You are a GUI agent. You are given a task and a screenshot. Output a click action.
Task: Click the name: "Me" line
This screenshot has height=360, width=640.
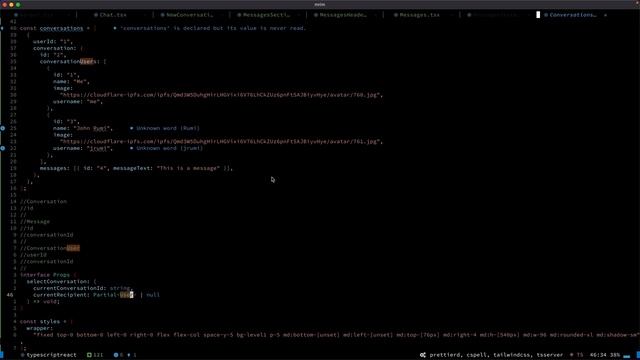pos(71,82)
